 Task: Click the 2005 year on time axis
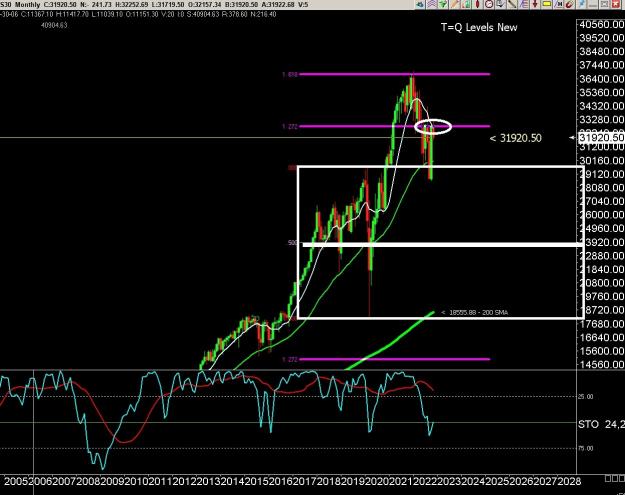pyautogui.click(x=16, y=481)
